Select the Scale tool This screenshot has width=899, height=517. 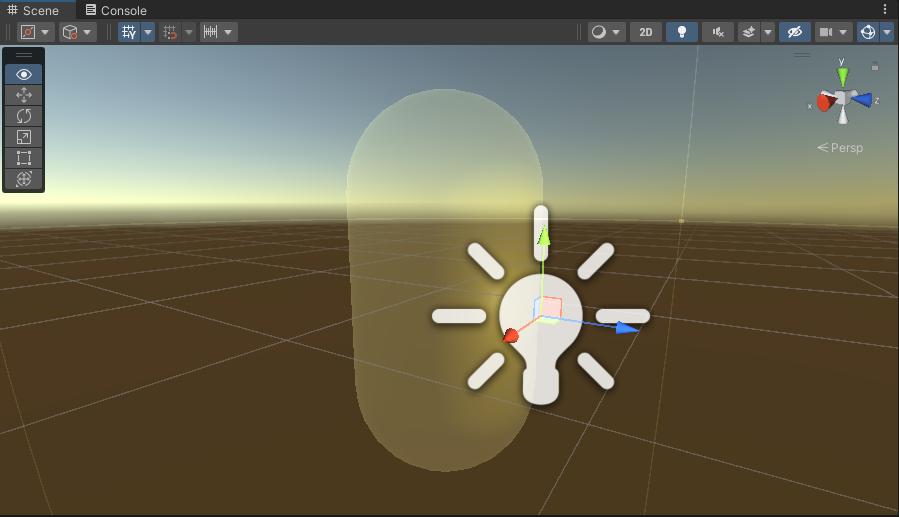pyautogui.click(x=24, y=137)
